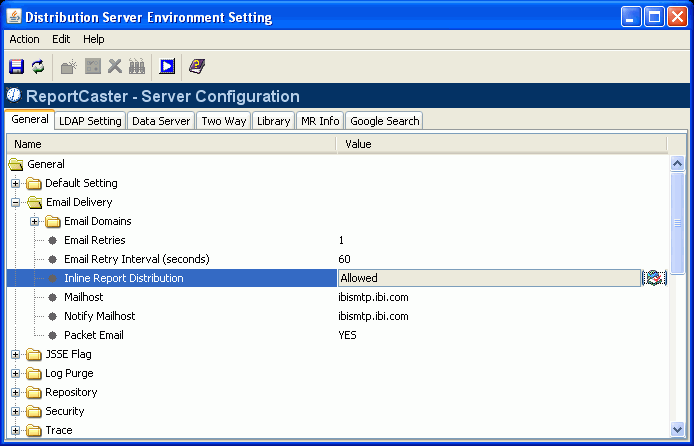Image resolution: width=694 pixels, height=446 pixels.
Task: Open the Action menu
Action: pyautogui.click(x=24, y=39)
